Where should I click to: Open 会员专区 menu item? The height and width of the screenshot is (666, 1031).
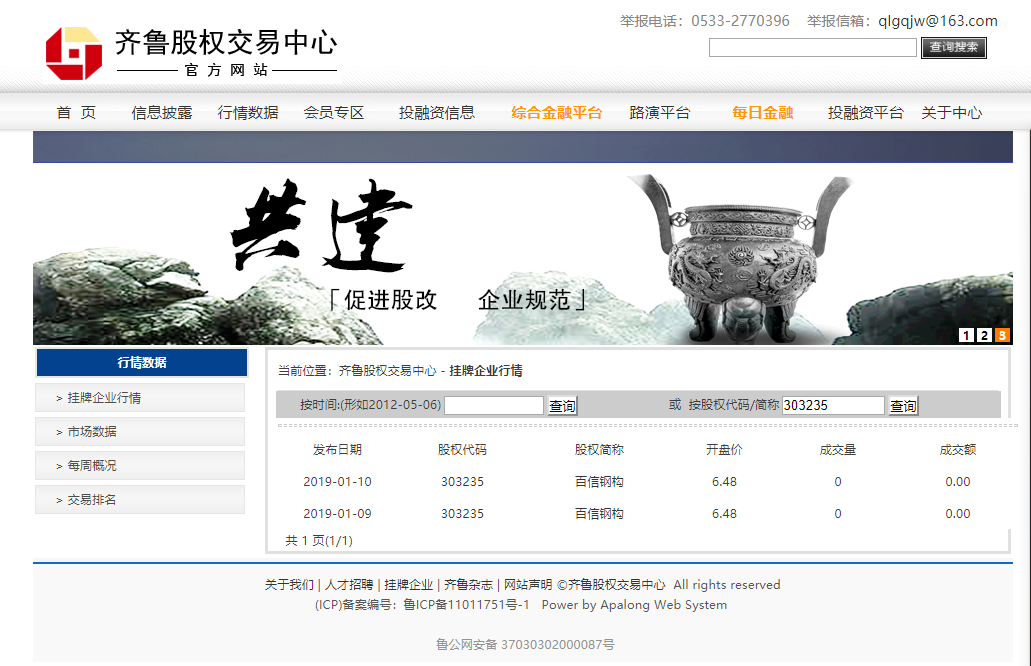pos(334,112)
